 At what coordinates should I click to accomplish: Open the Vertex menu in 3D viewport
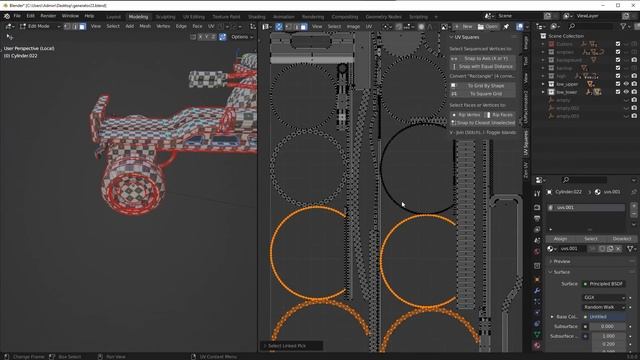click(x=163, y=26)
